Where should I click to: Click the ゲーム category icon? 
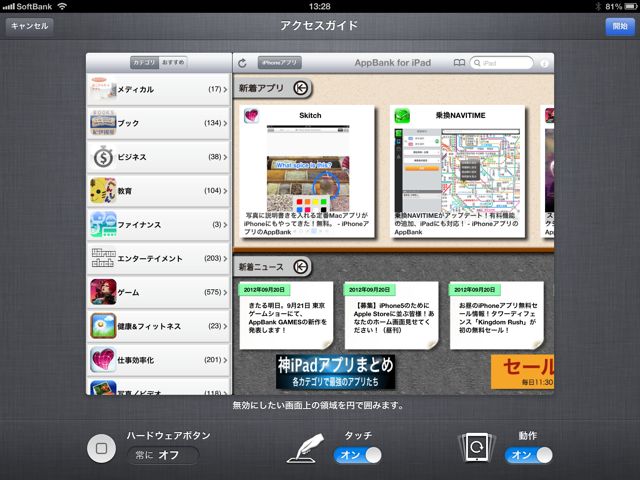click(x=103, y=292)
